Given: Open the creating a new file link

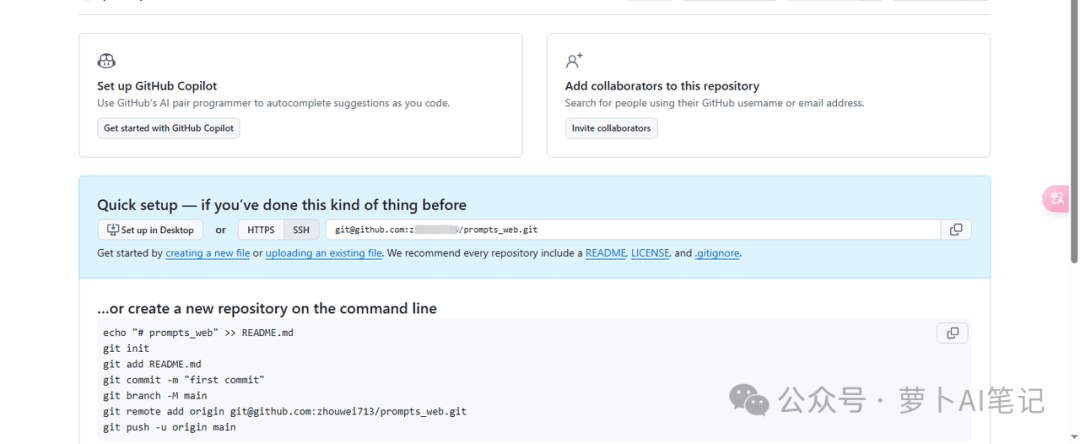Looking at the screenshot, I should coord(207,253).
